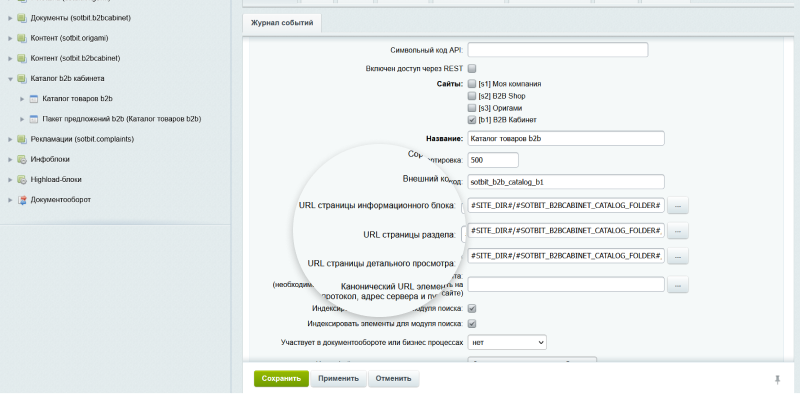The width and height of the screenshot is (800, 394).
Task: Check the [s1] Моя компания site
Action: (x=472, y=84)
